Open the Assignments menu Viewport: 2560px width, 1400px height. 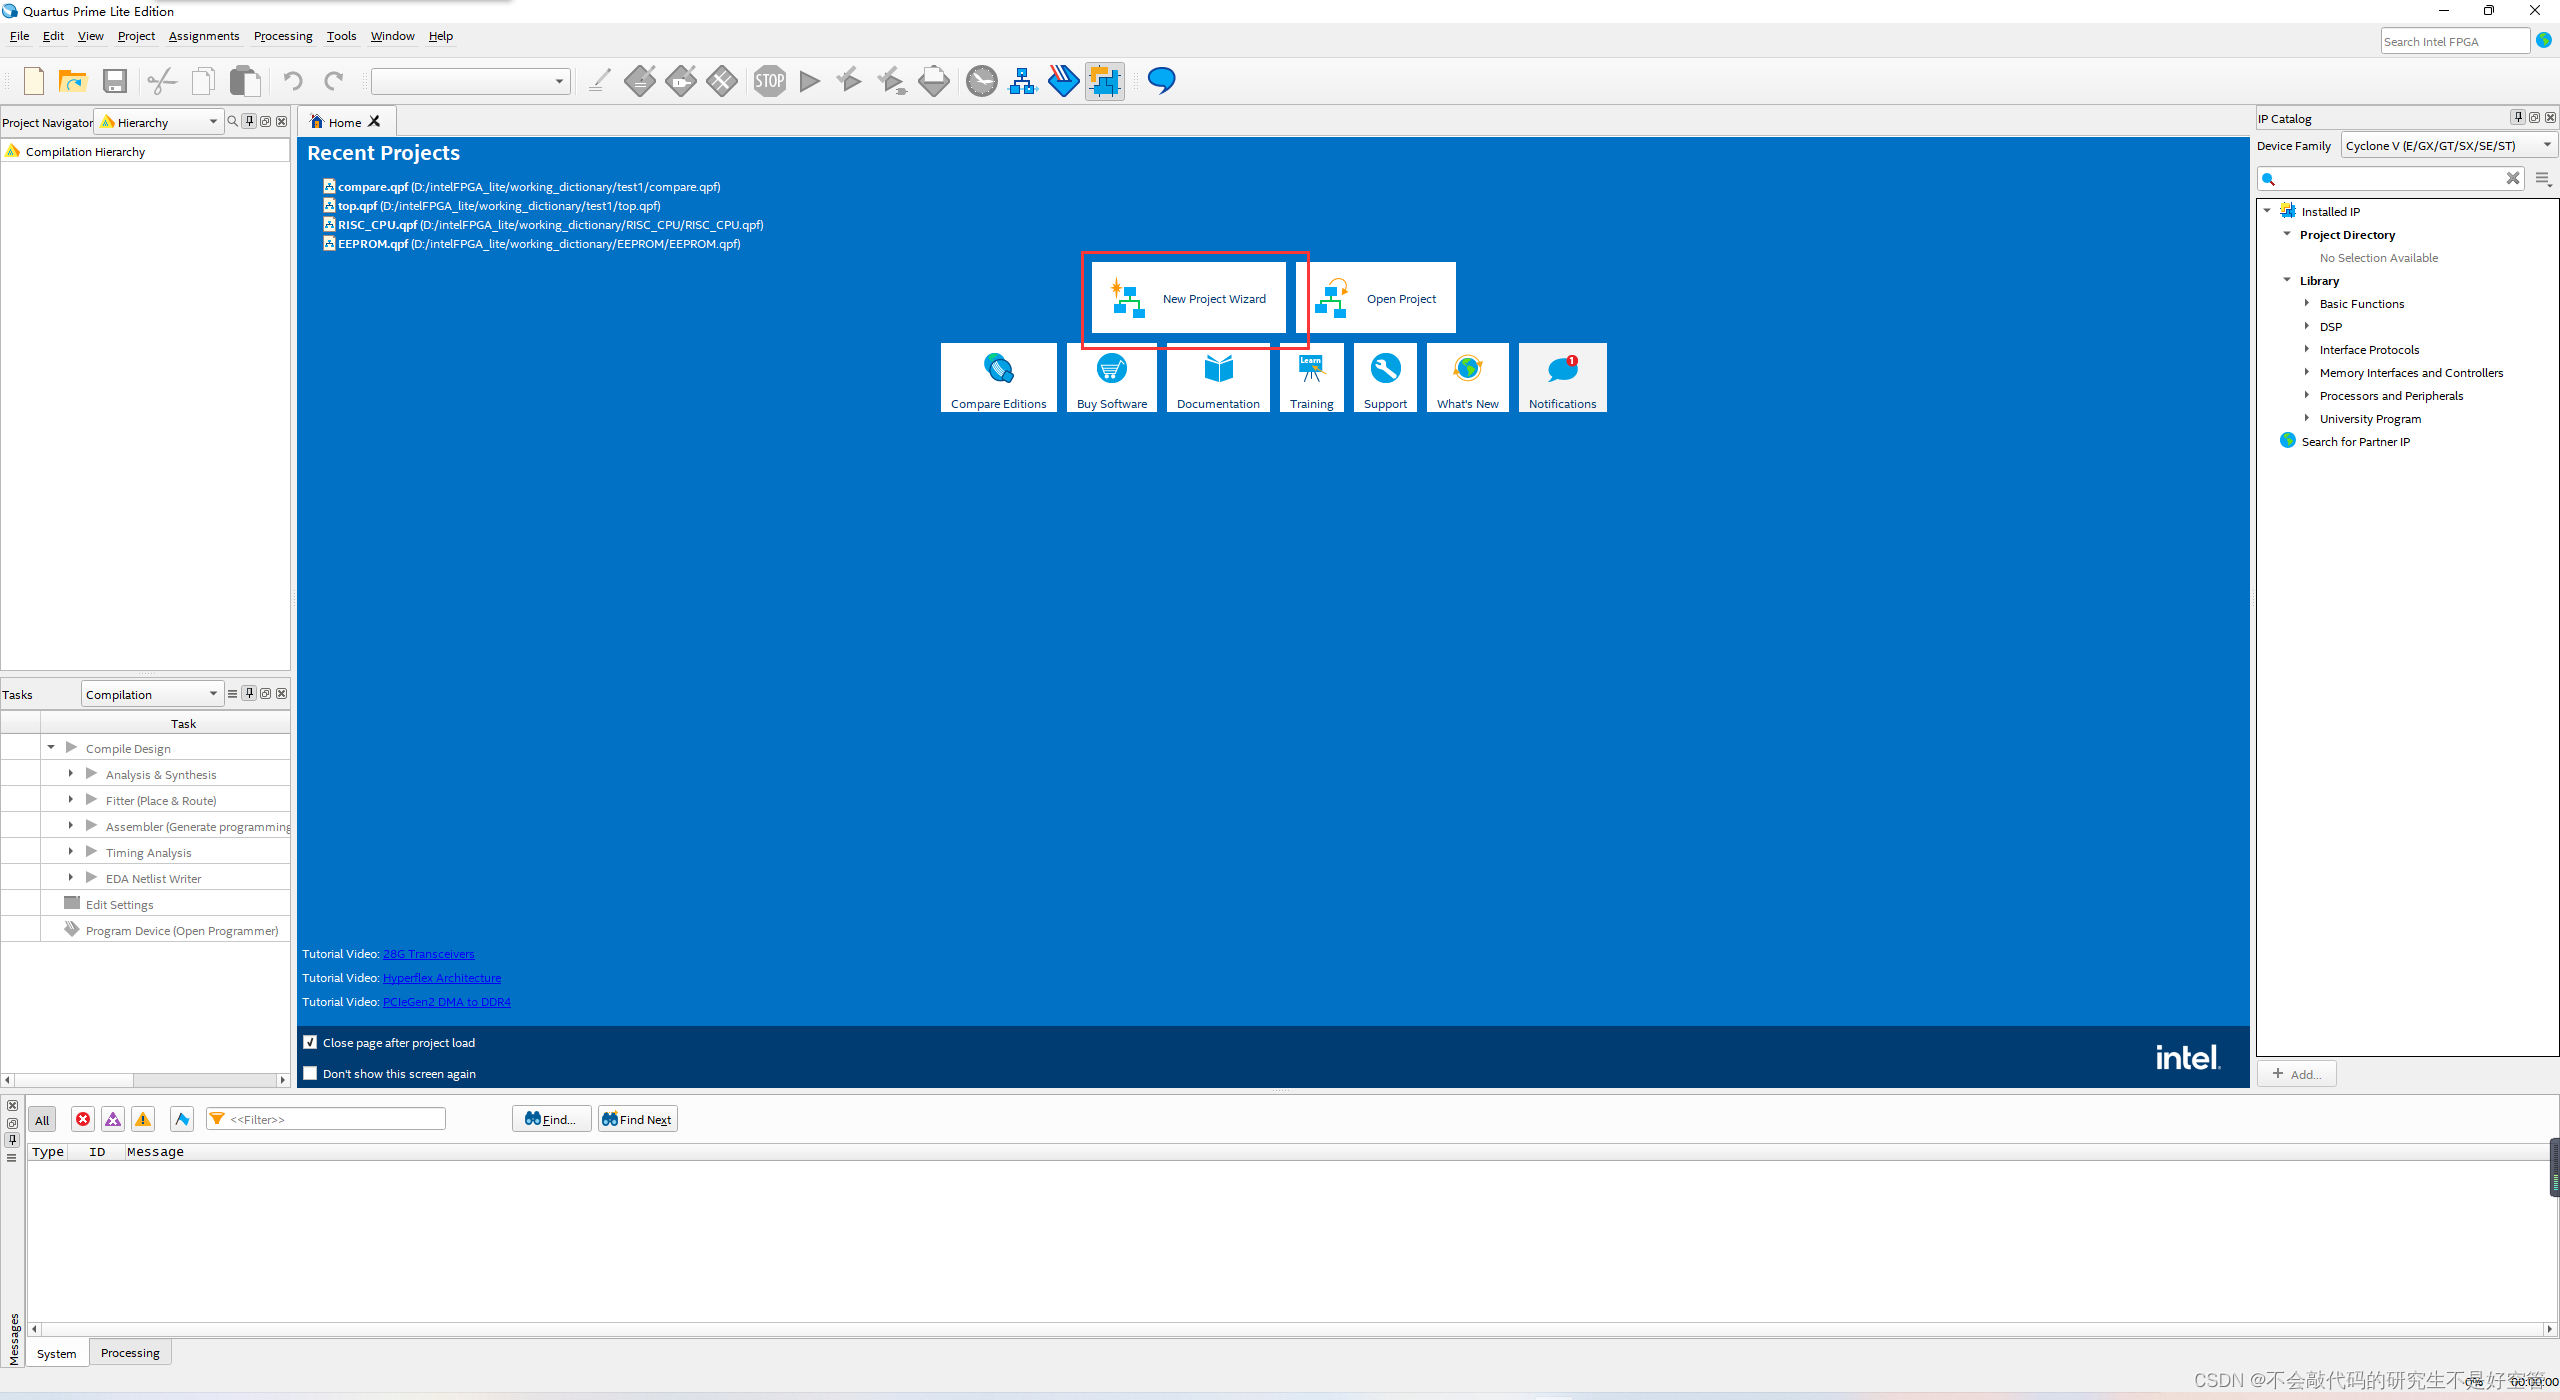point(204,36)
